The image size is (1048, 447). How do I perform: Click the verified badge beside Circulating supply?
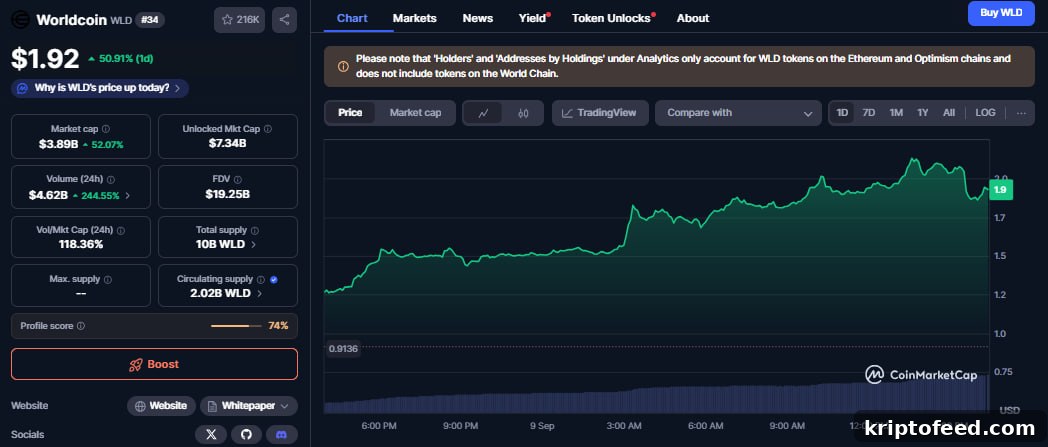pos(274,279)
